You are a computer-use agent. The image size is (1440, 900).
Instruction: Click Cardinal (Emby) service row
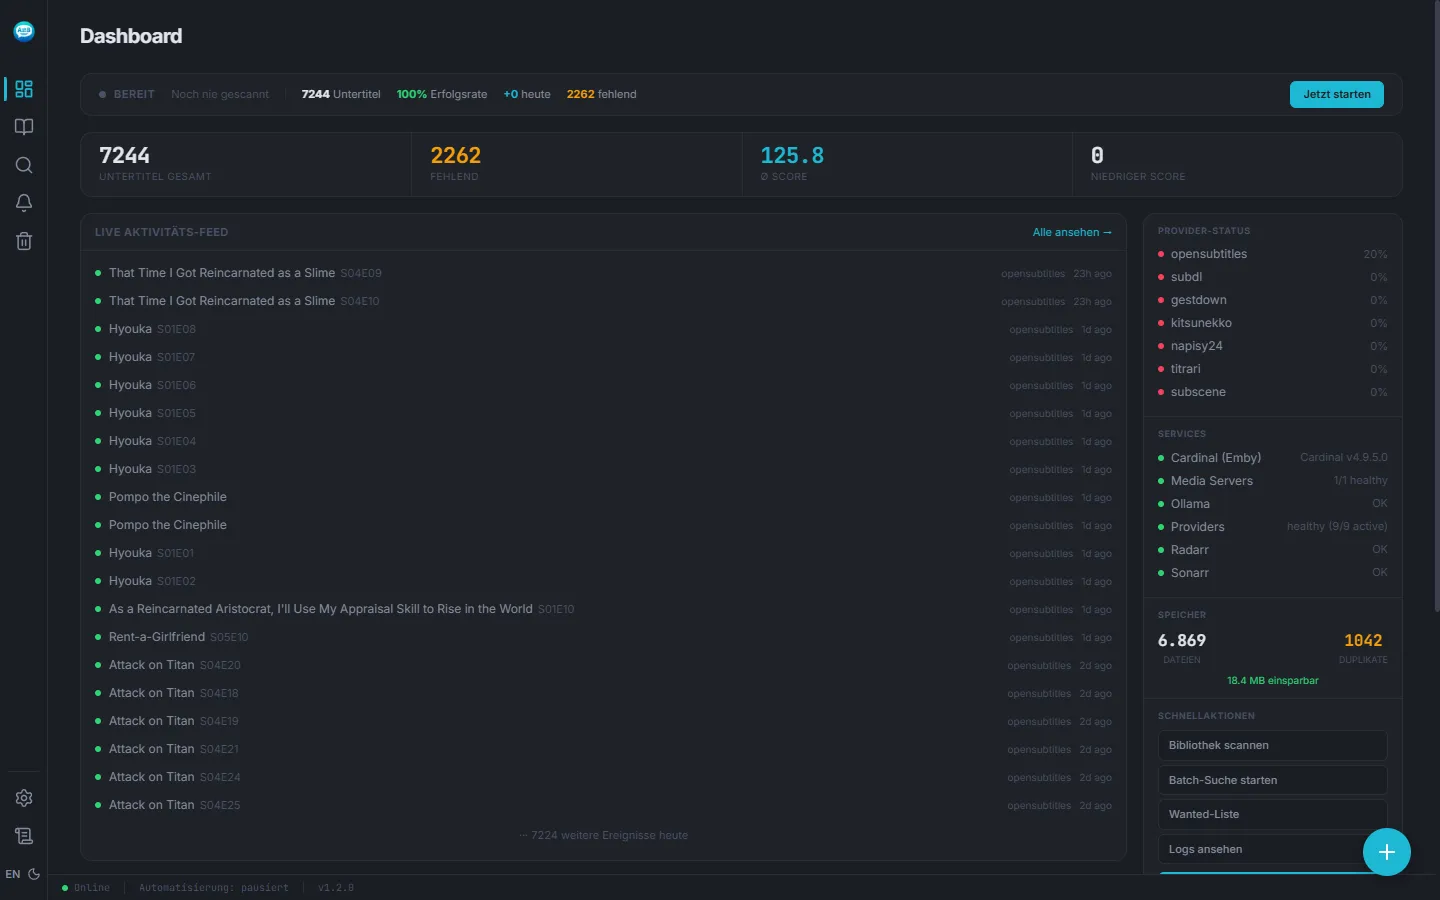tap(1272, 458)
